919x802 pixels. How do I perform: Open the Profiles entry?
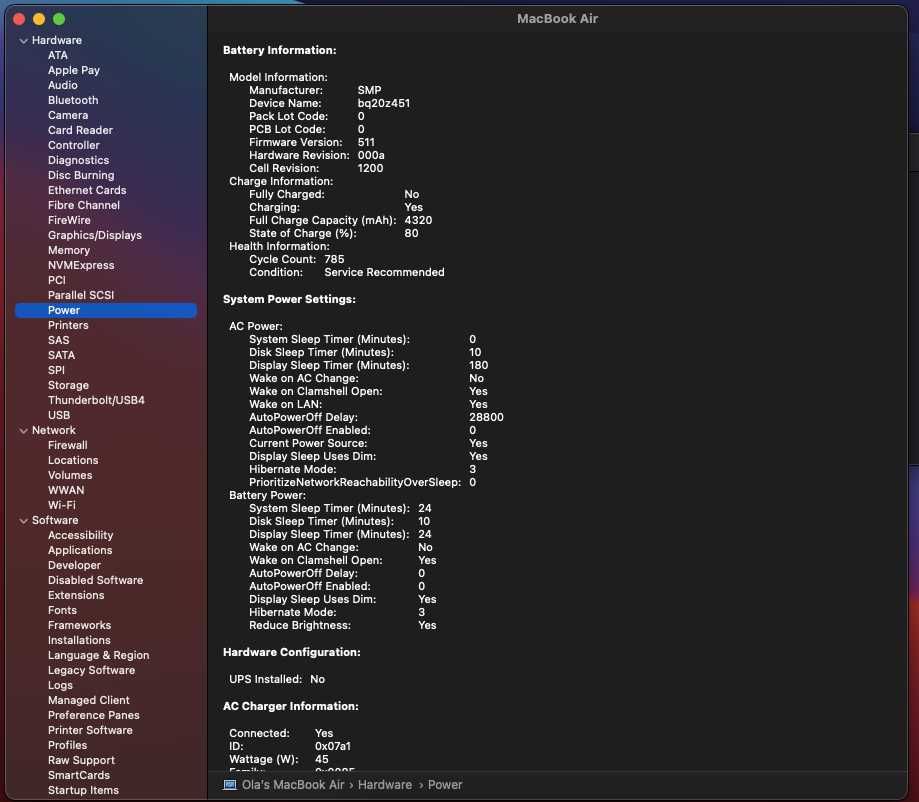(67, 745)
